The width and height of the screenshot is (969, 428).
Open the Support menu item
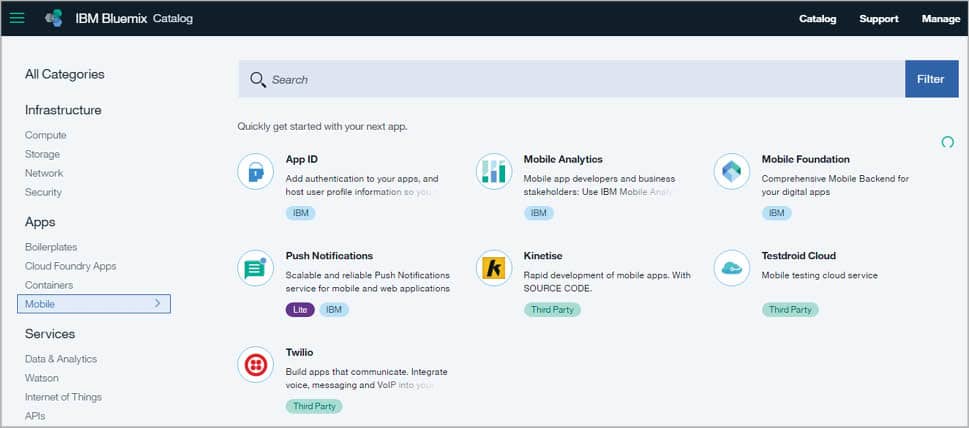[x=879, y=19]
